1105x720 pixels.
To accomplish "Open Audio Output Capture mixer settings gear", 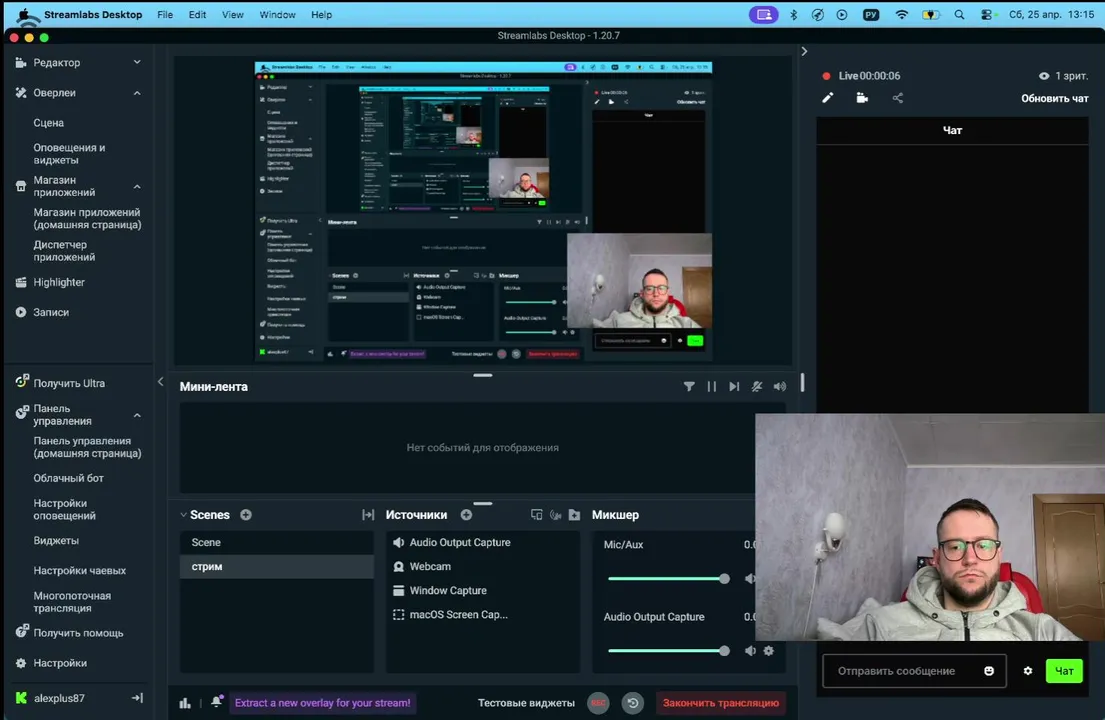I will [x=769, y=651].
